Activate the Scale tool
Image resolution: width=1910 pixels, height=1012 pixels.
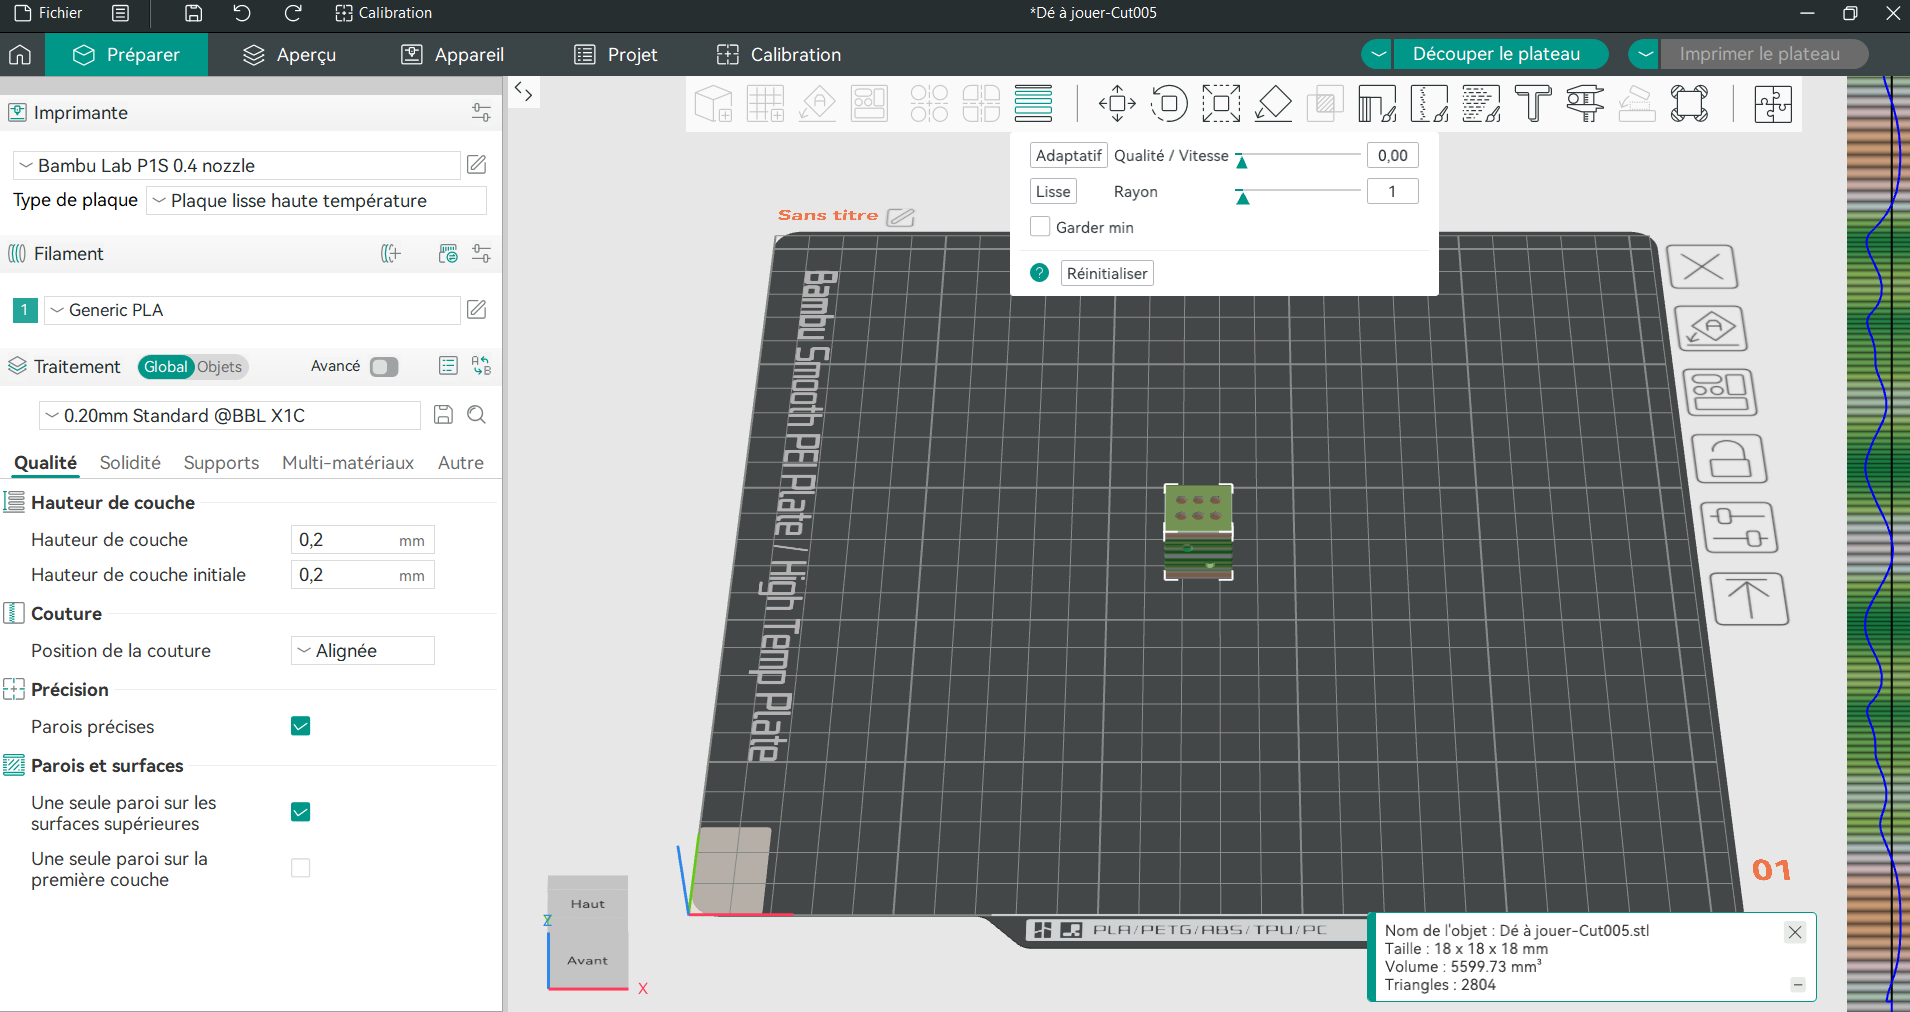1221,103
